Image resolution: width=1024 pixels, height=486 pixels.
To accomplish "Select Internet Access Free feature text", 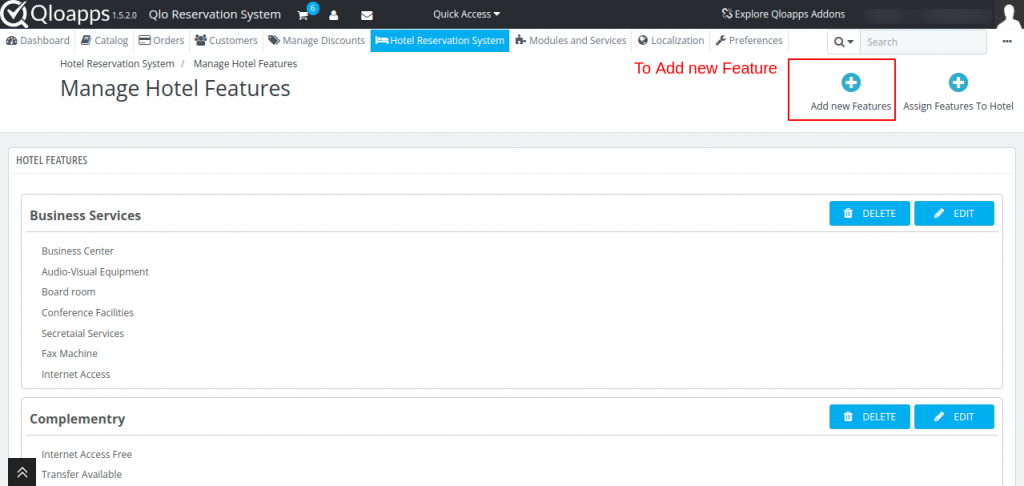I will pos(87,454).
